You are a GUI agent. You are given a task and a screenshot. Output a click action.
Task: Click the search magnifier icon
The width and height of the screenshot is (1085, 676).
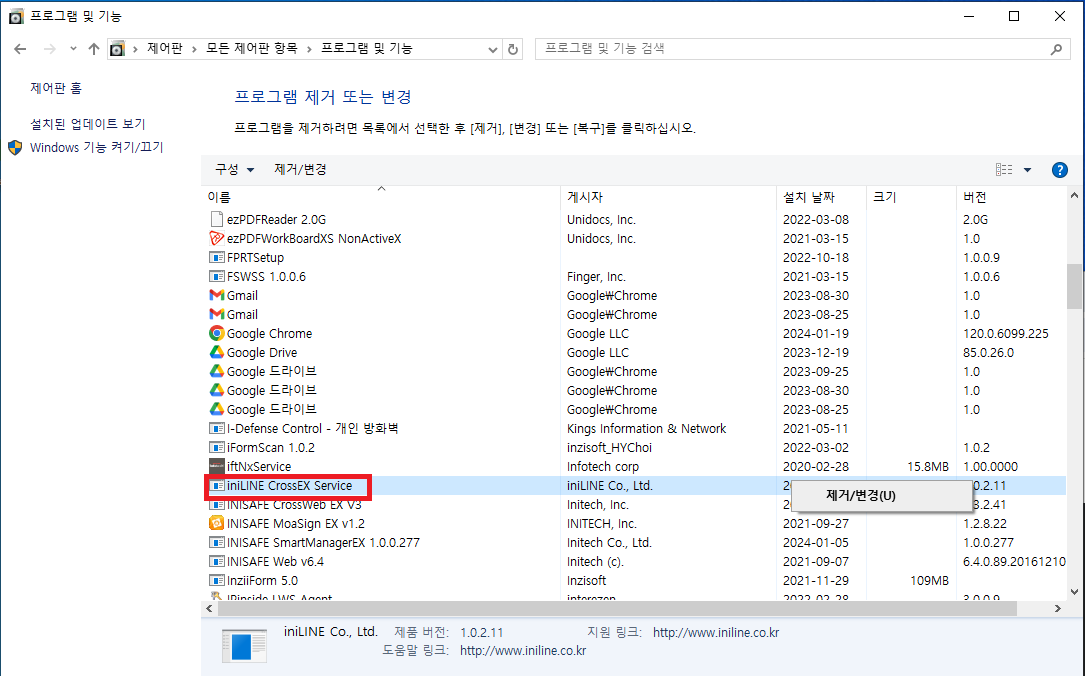point(1056,49)
